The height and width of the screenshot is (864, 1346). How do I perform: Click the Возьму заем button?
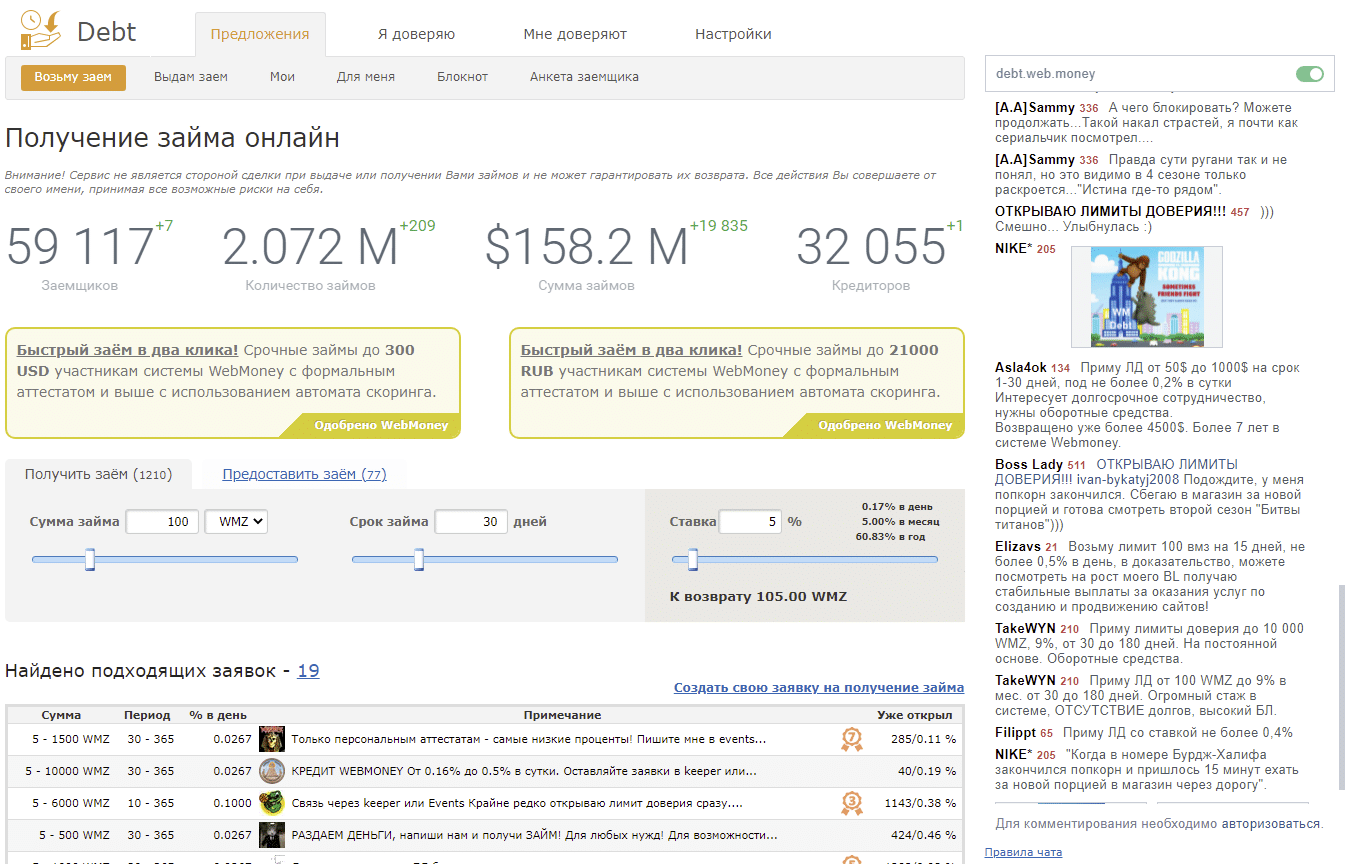[x=73, y=77]
